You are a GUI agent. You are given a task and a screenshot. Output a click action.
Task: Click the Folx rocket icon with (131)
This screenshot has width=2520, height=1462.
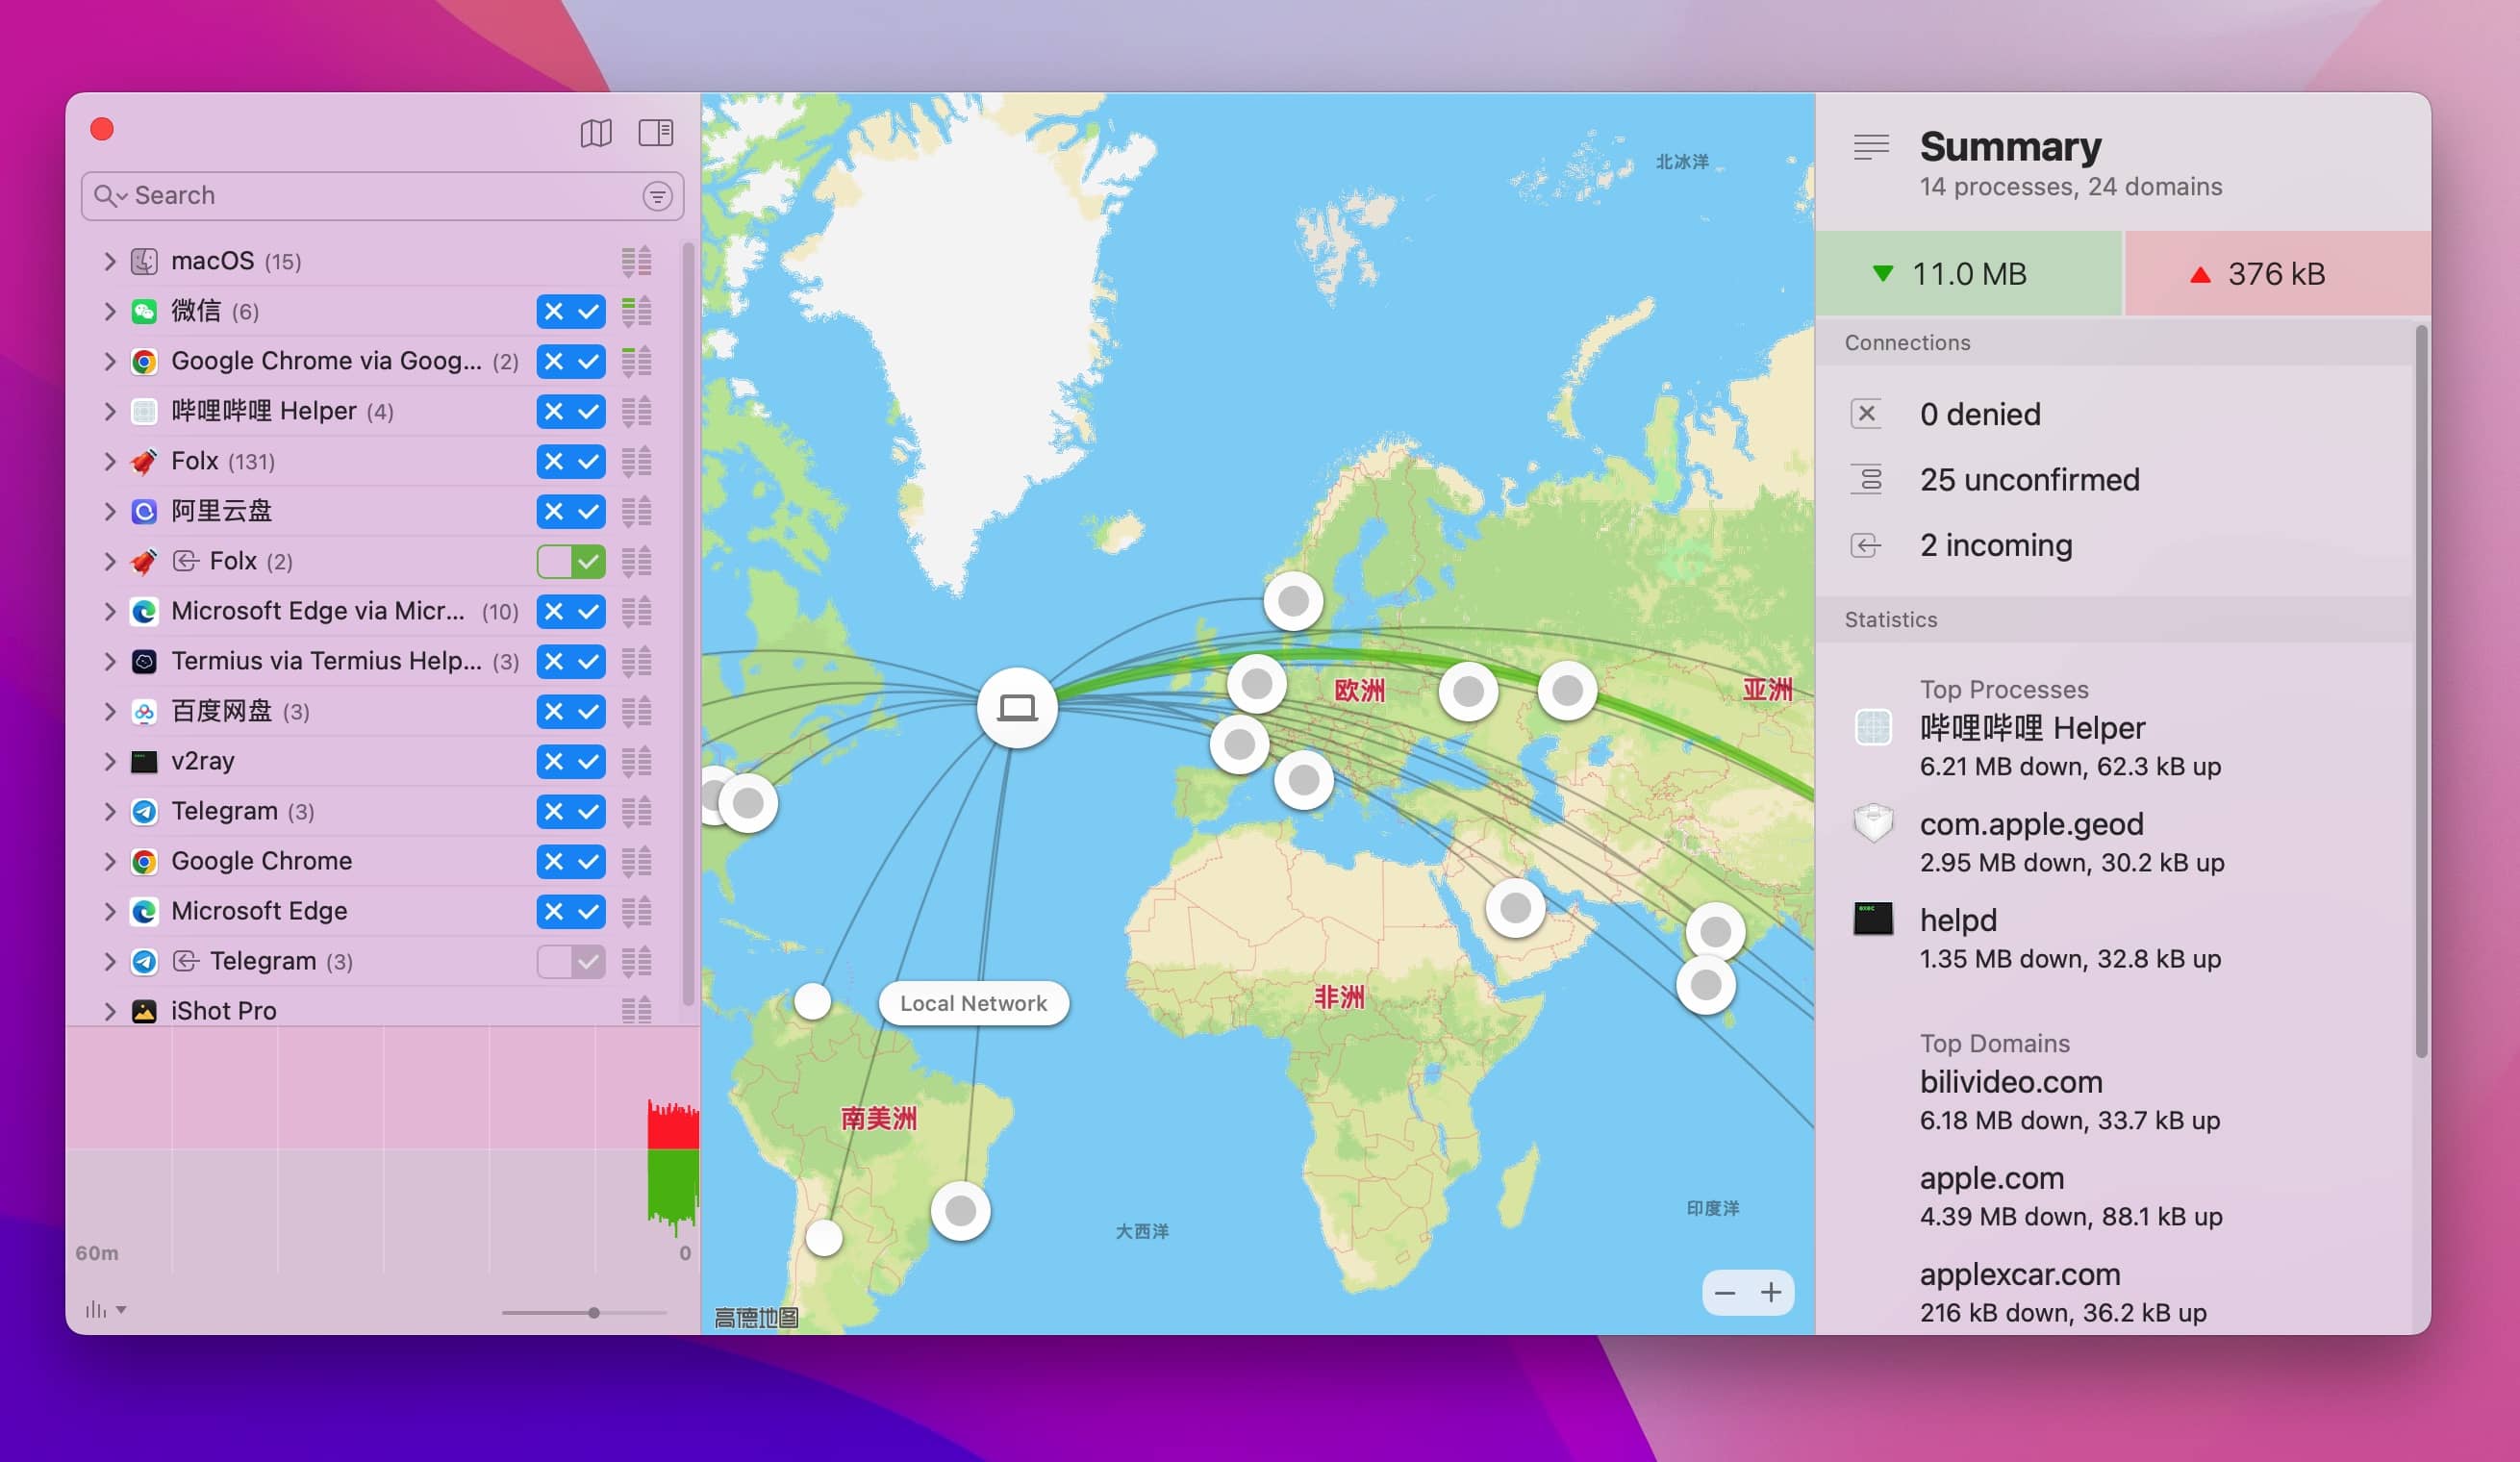click(144, 462)
